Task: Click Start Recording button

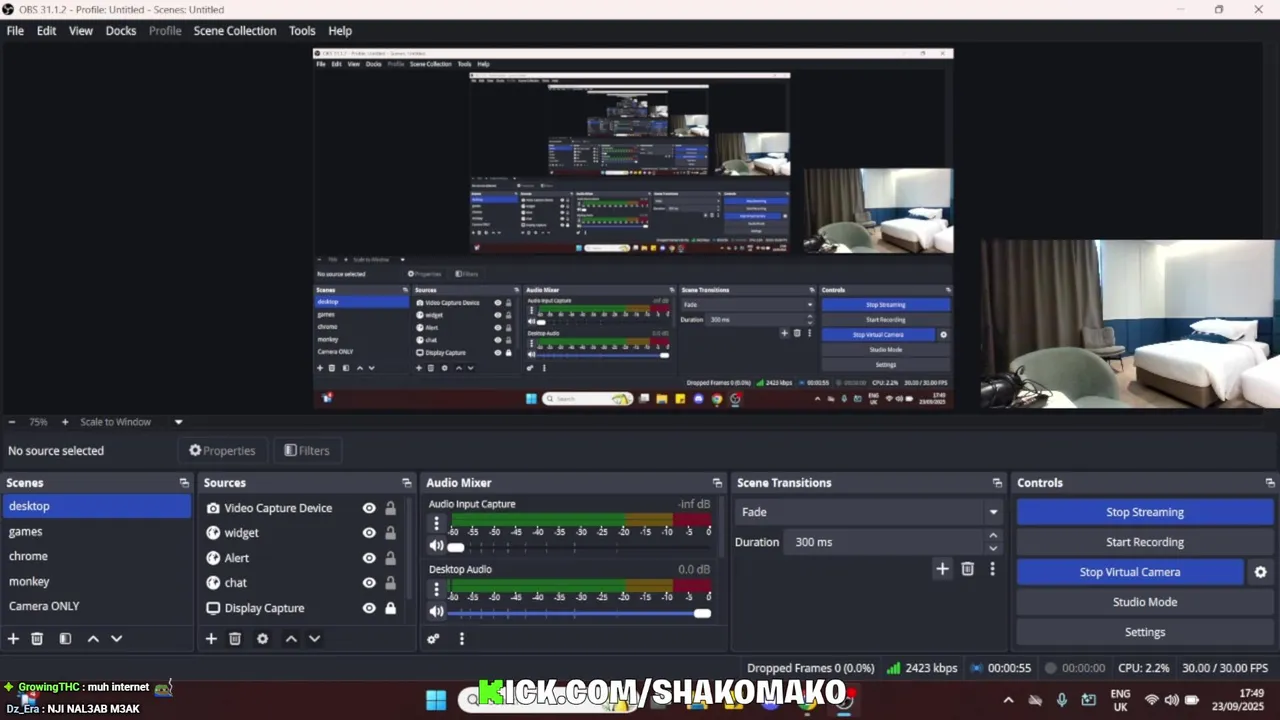Action: [1145, 542]
